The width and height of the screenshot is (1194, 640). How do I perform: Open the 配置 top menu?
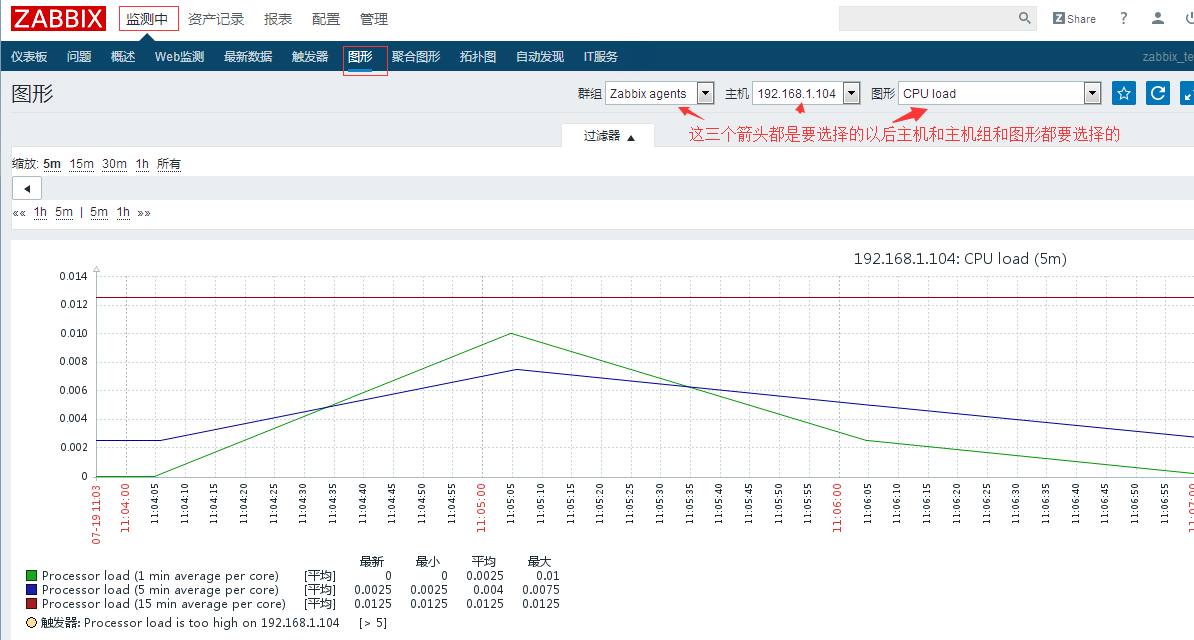326,19
